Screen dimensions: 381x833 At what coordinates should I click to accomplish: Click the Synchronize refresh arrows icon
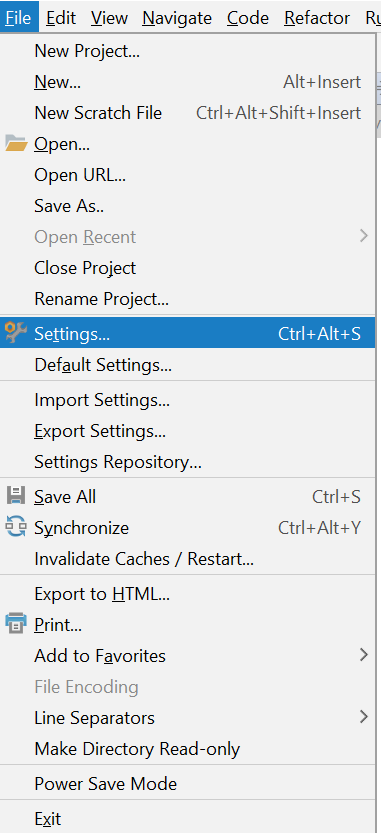[x=16, y=528]
